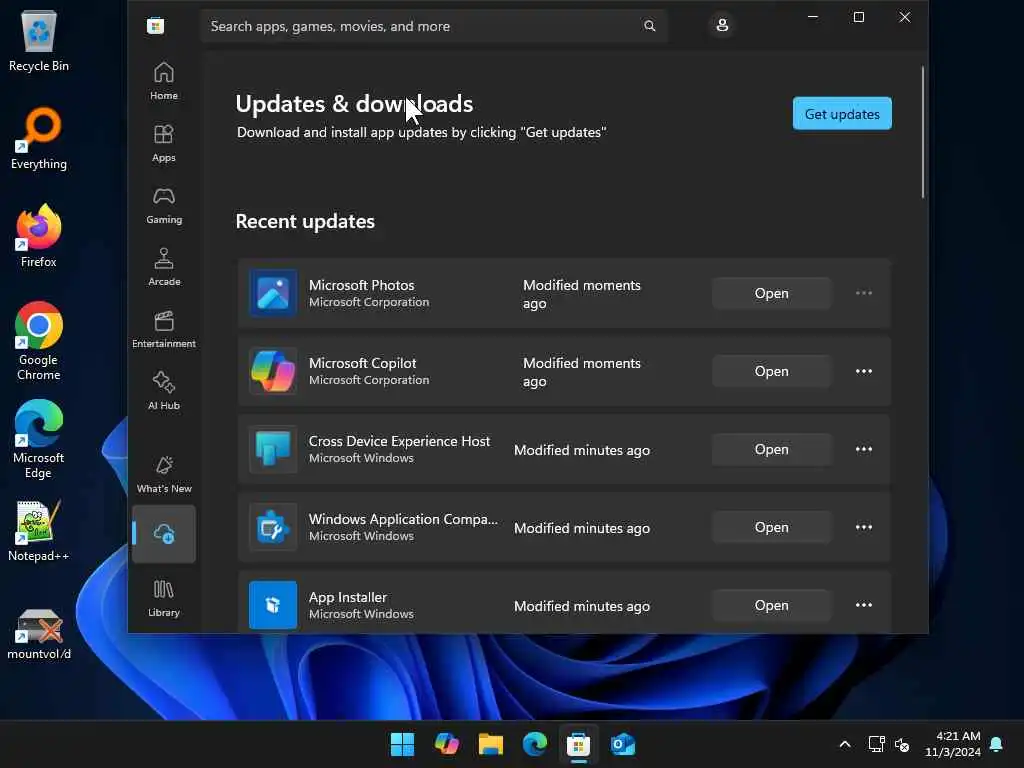Viewport: 1024px width, 768px height.
Task: Click the muted volume tray icon
Action: point(902,744)
